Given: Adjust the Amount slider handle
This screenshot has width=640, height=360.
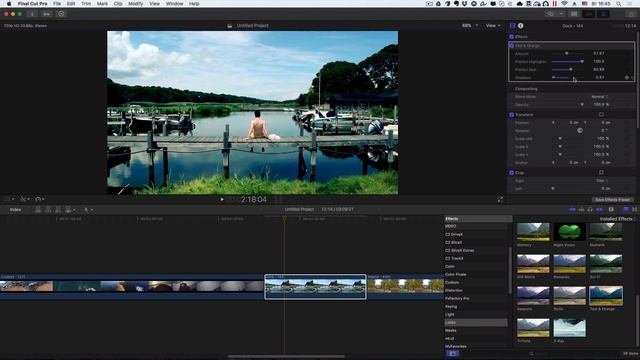Looking at the screenshot, I should coord(567,53).
